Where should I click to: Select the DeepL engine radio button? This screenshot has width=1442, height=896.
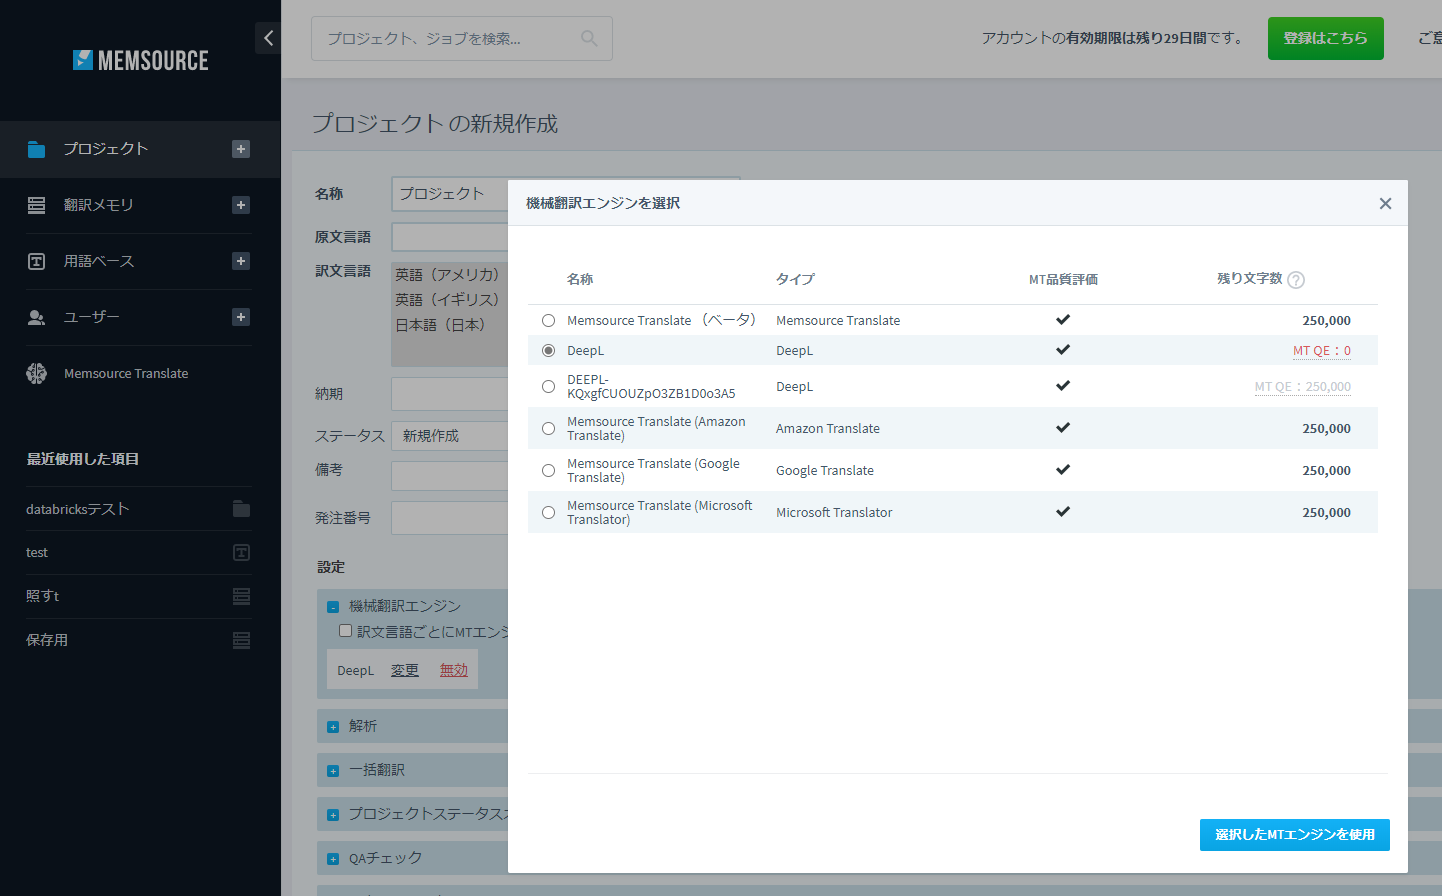tap(548, 350)
